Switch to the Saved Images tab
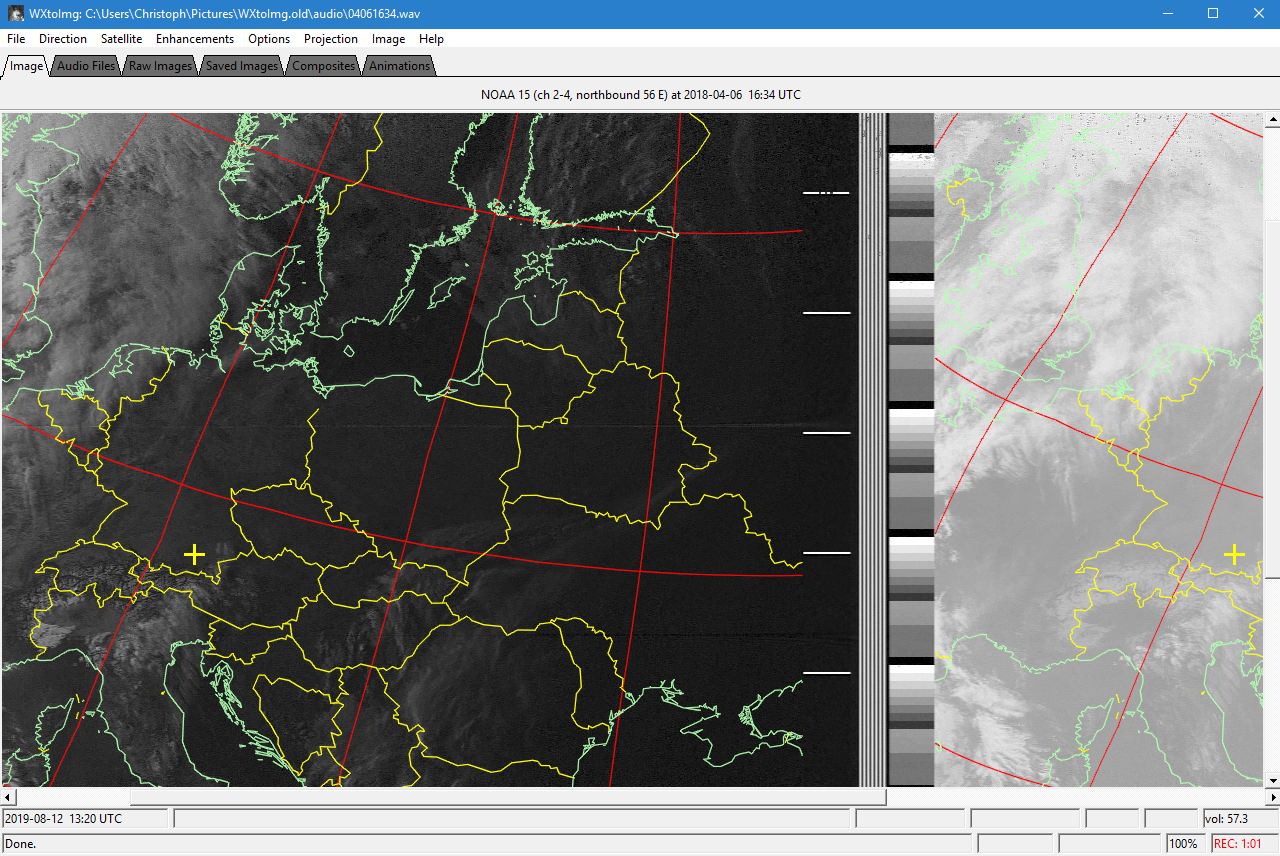 click(x=240, y=65)
